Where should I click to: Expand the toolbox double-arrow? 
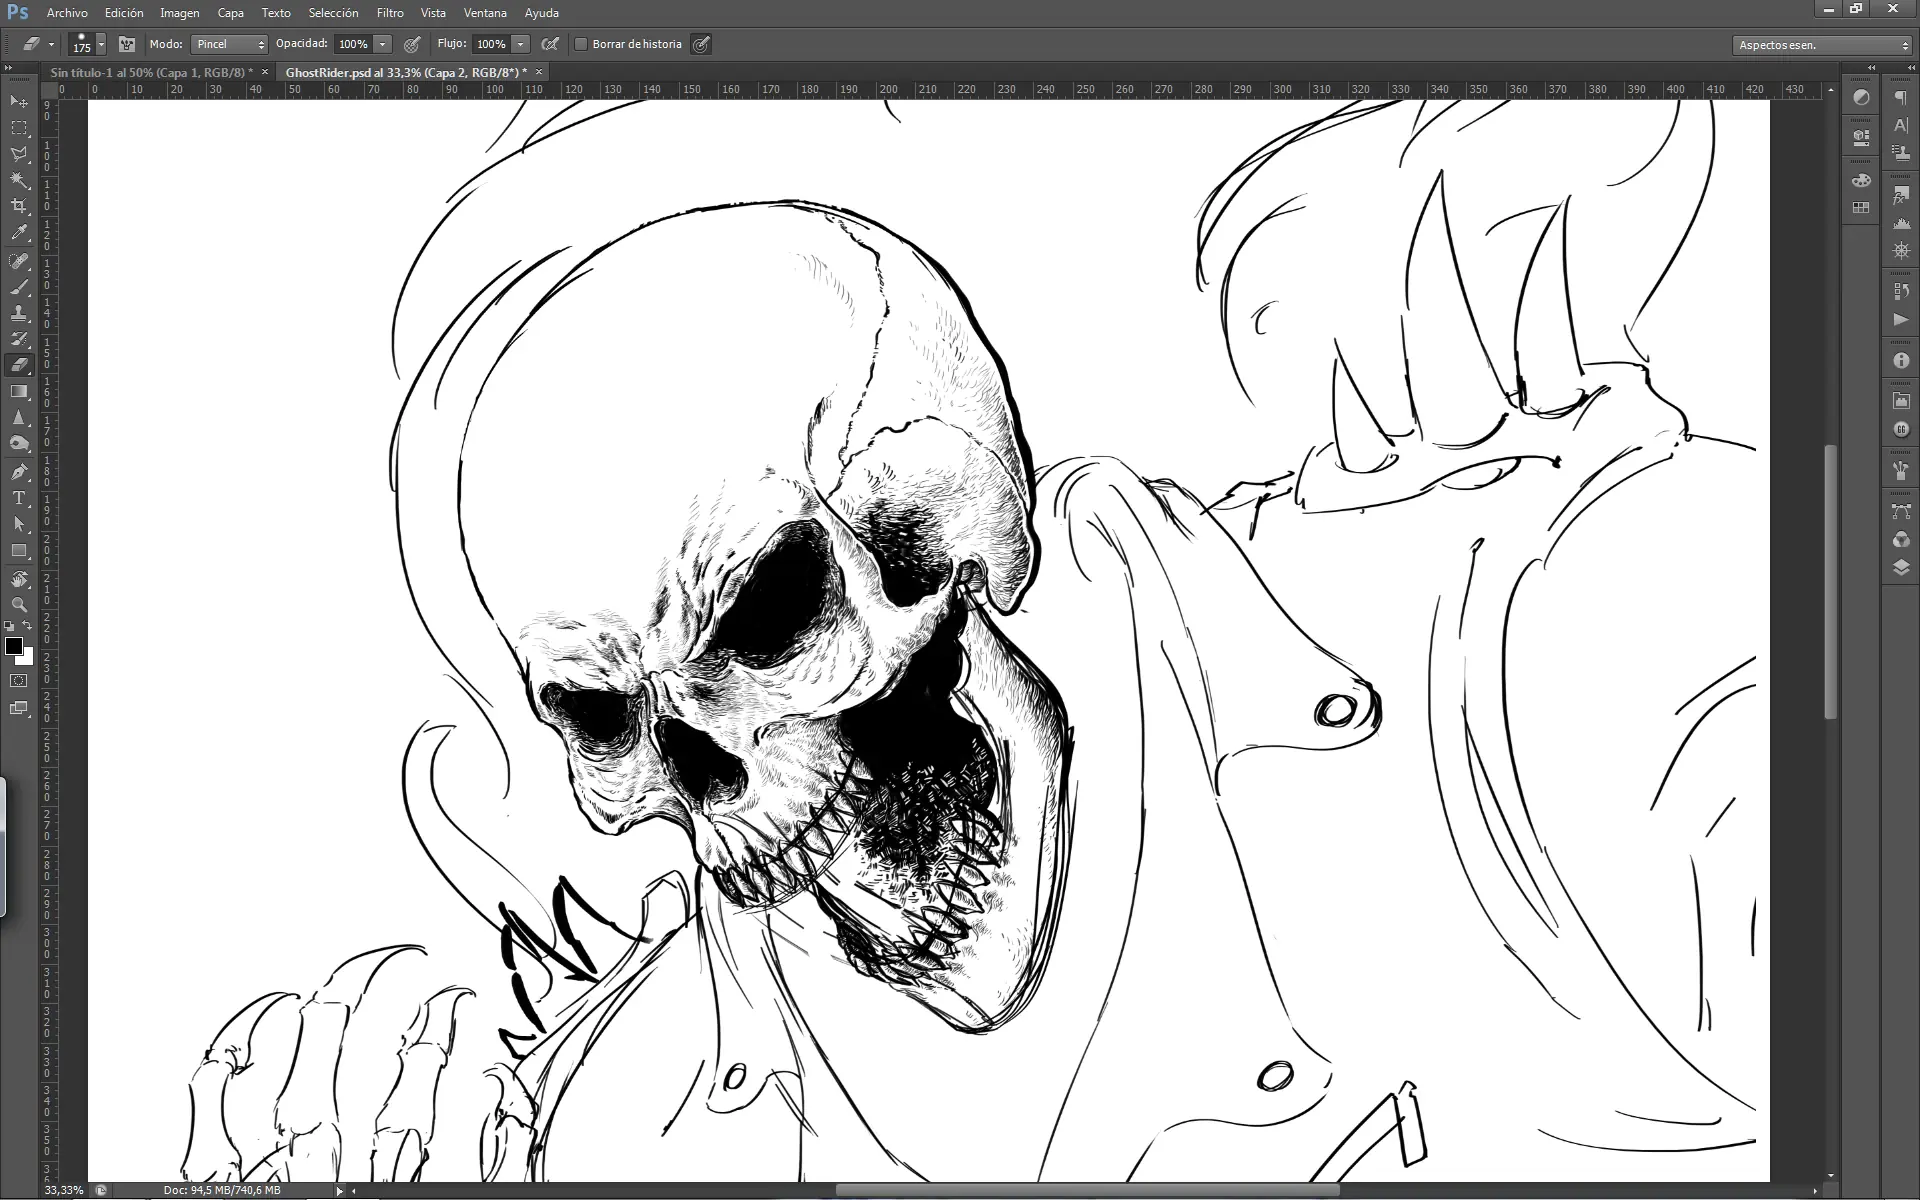coord(9,68)
